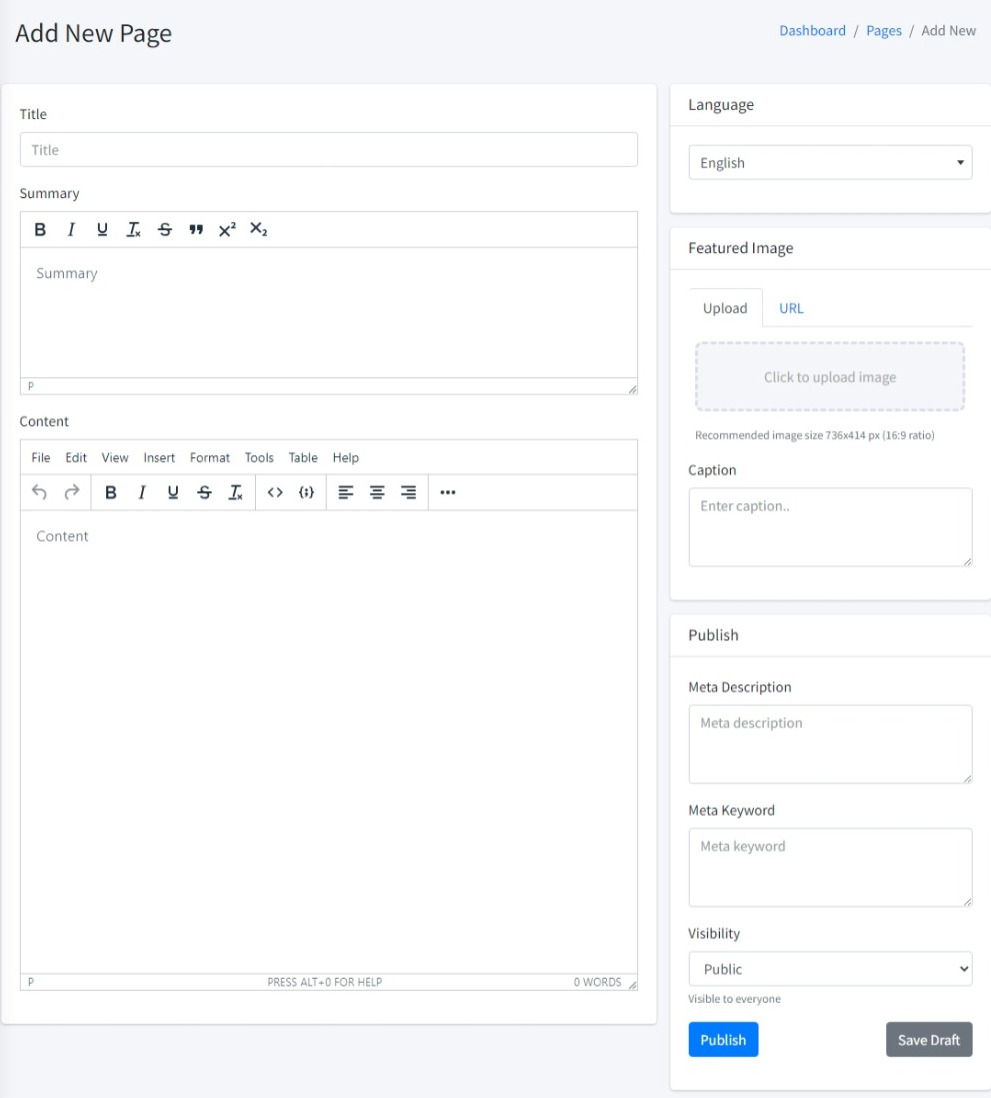The image size is (991, 1098).
Task: Click the undo arrow in Content editor
Action: point(40,492)
